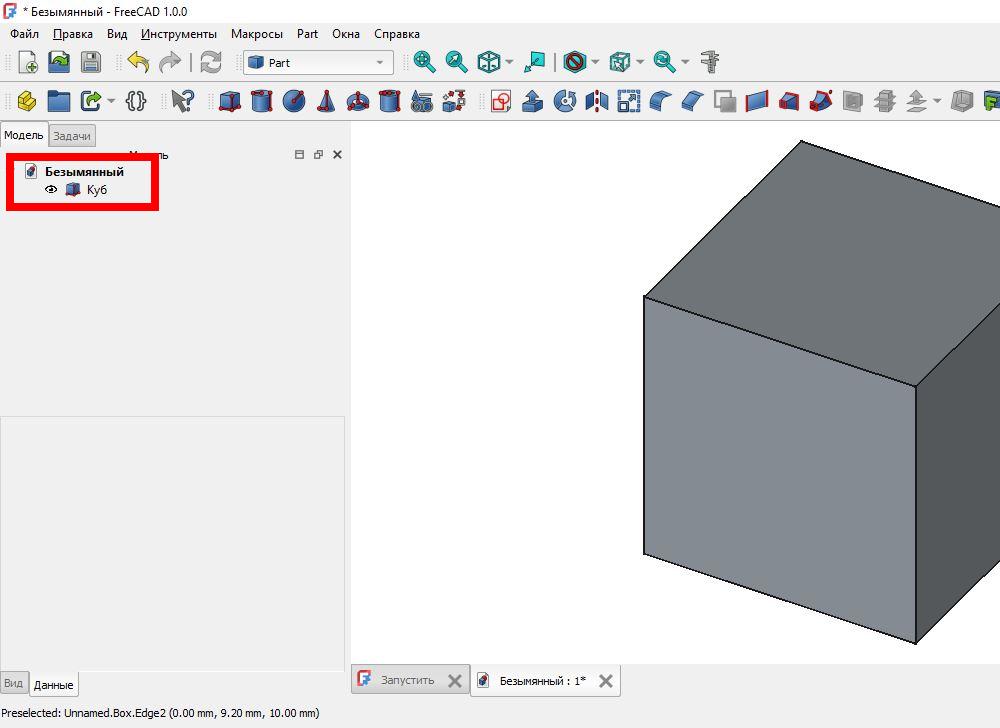
Task: Close the model tree panel
Action: [337, 154]
